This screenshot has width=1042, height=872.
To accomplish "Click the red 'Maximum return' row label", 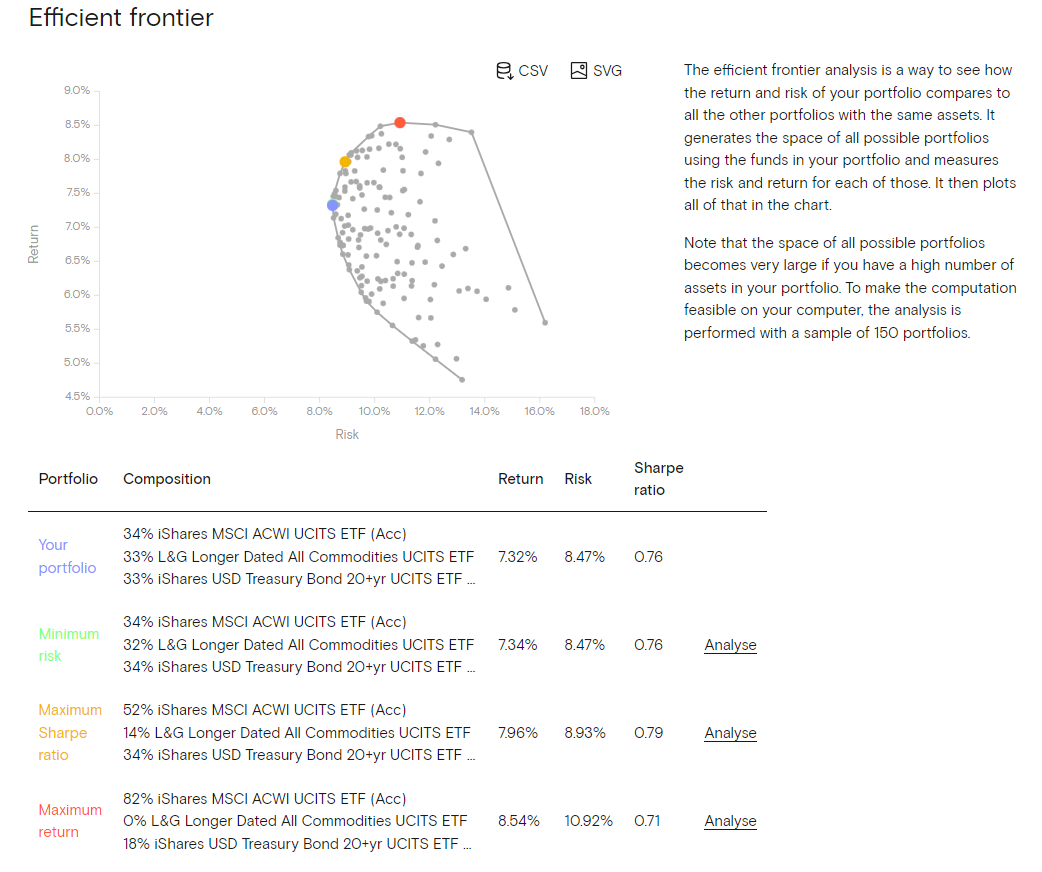I will [x=70, y=821].
